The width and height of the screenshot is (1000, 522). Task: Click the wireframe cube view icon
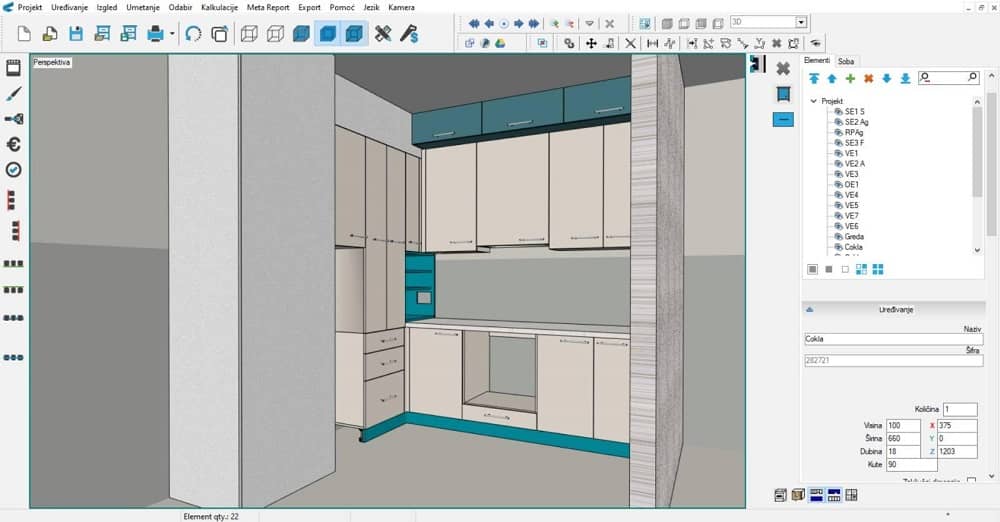point(249,34)
